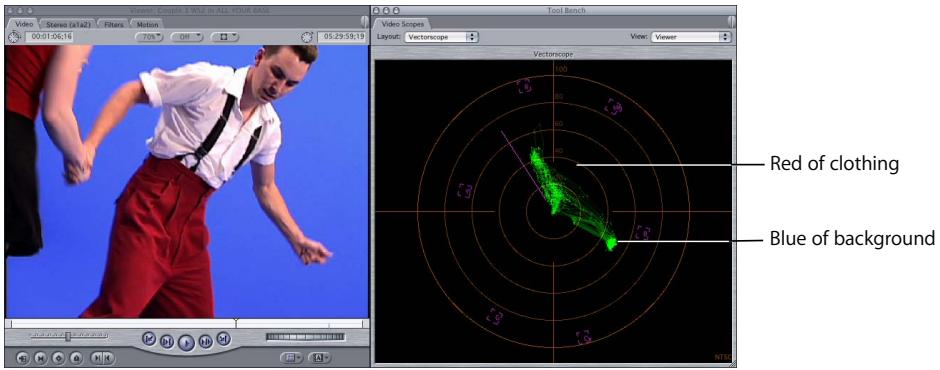Open the 70% zoom pop-up menu
This screenshot has height=370, width=940.
(x=150, y=37)
